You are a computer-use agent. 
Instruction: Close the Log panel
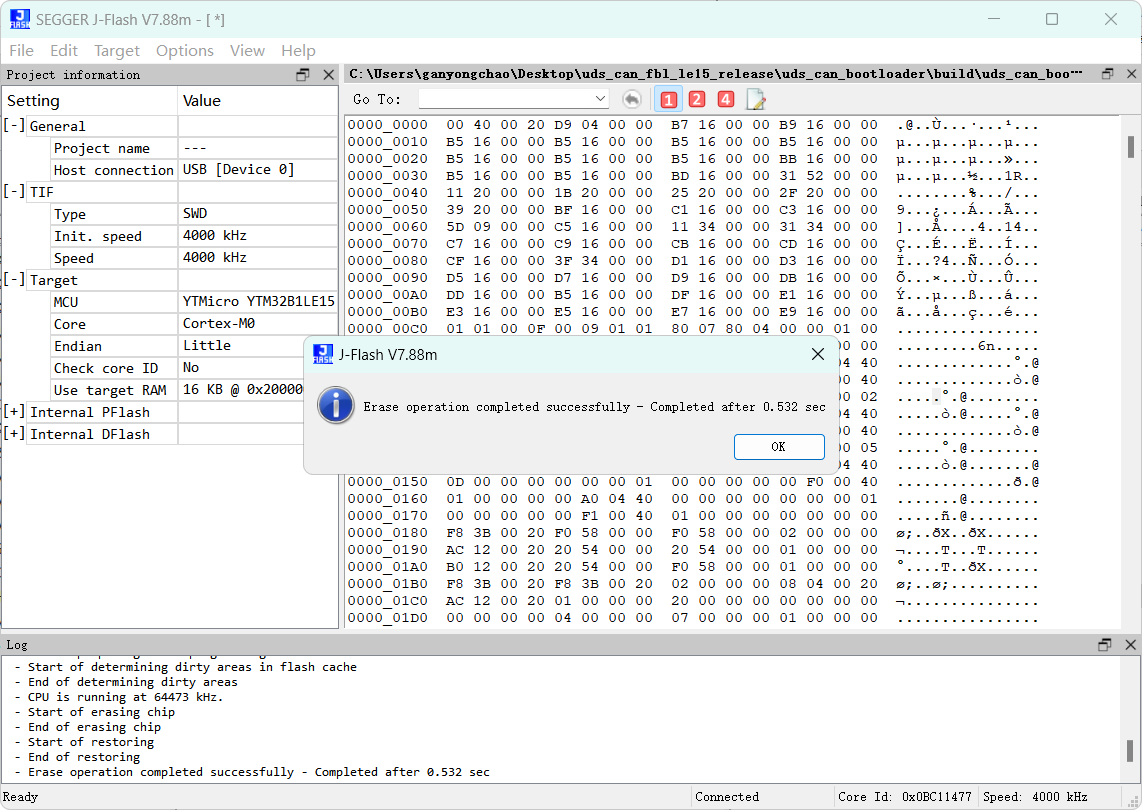pos(1130,645)
